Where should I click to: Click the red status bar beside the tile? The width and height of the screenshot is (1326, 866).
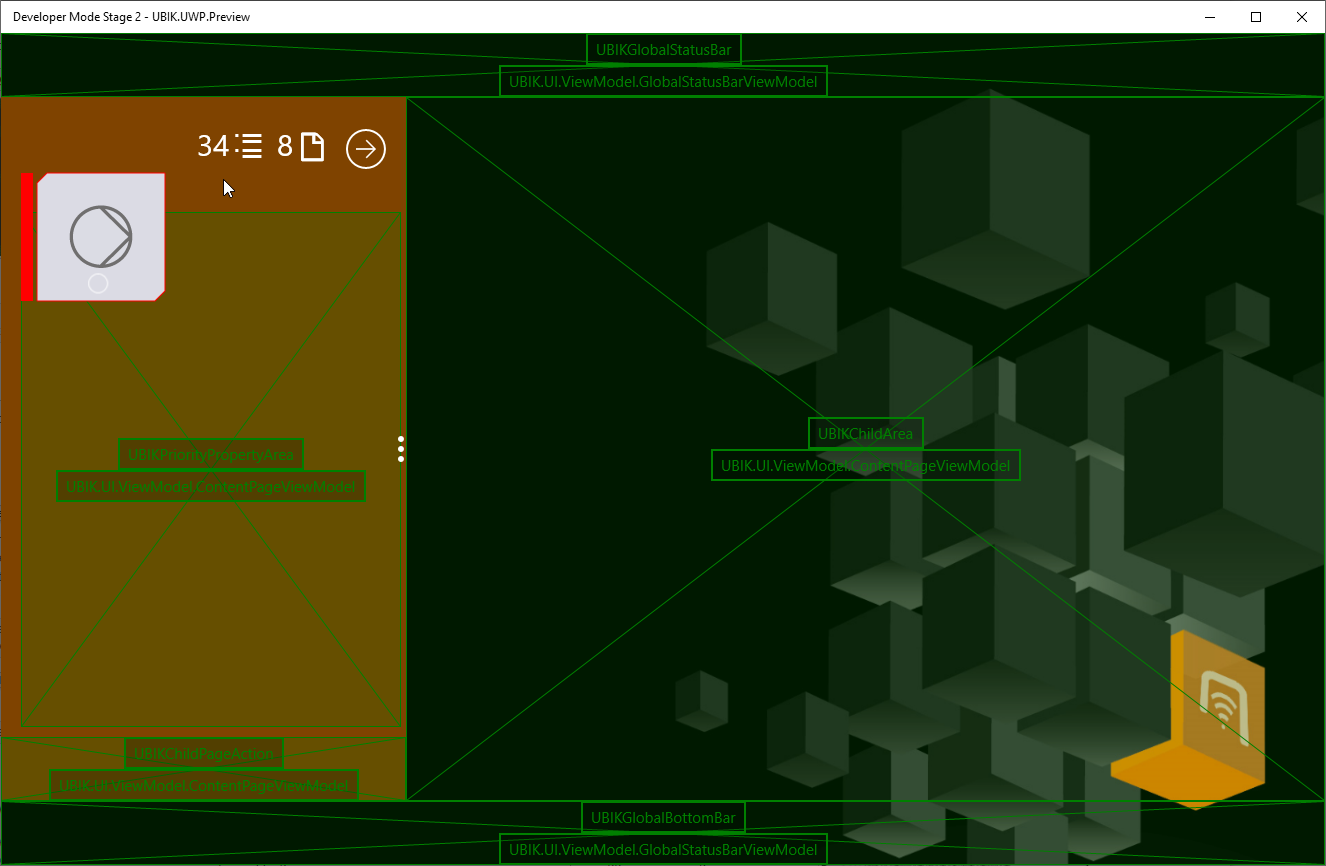point(28,237)
